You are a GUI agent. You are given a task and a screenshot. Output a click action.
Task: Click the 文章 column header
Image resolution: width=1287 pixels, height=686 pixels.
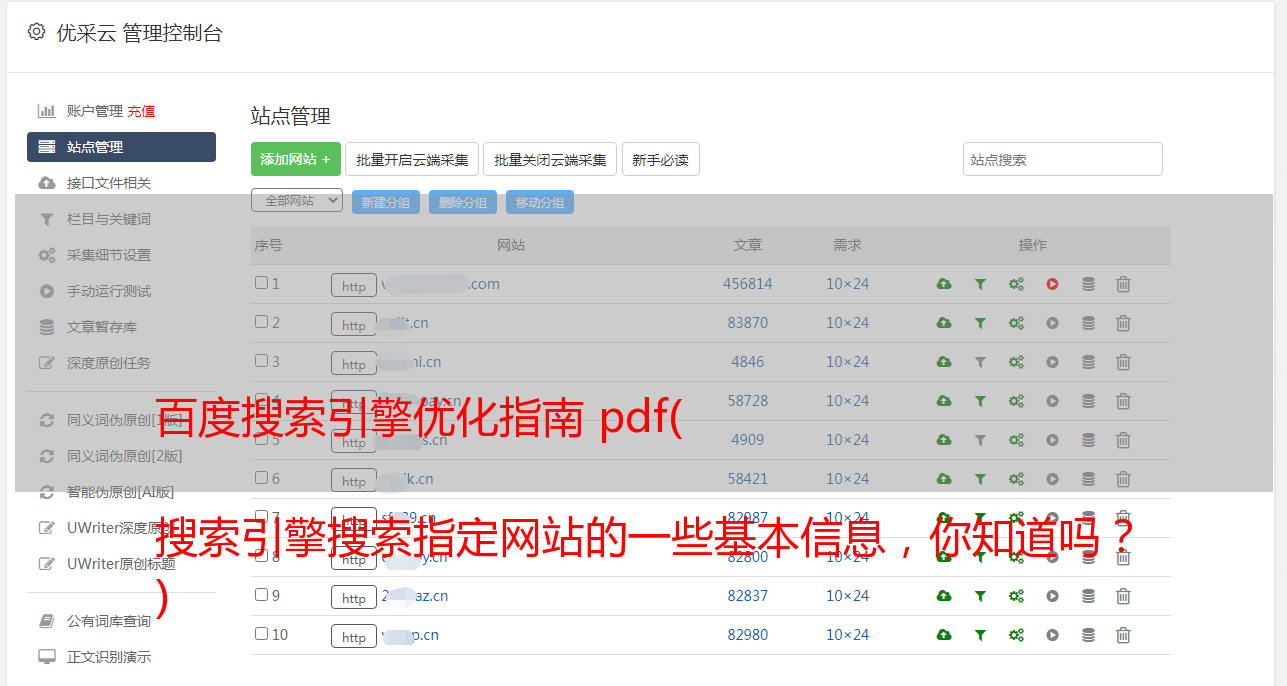tap(748, 245)
